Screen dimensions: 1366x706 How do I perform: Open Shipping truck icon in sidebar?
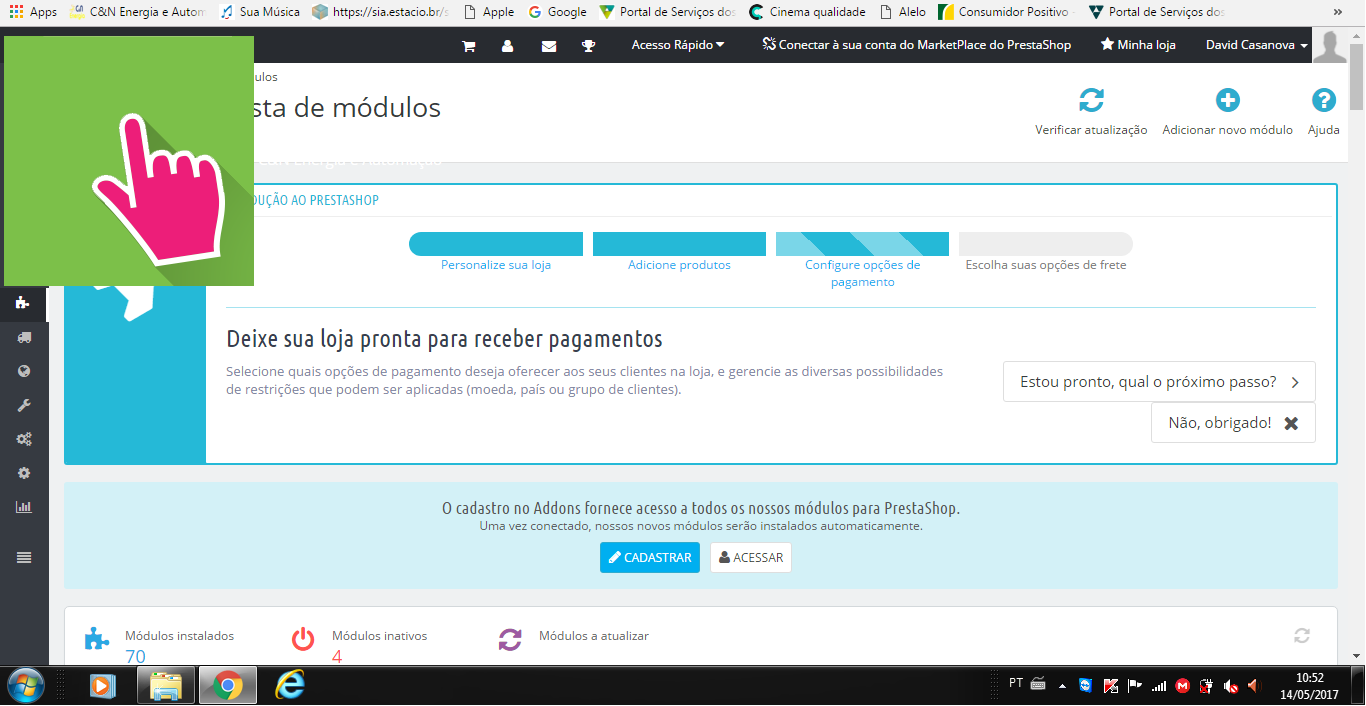pyautogui.click(x=24, y=337)
